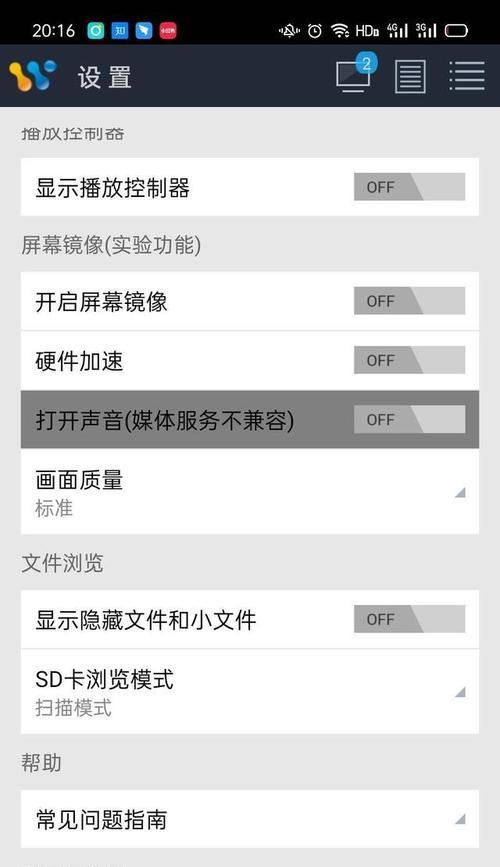The height and width of the screenshot is (867, 500).
Task: Open the hamburger menu icon
Action: coord(467,76)
